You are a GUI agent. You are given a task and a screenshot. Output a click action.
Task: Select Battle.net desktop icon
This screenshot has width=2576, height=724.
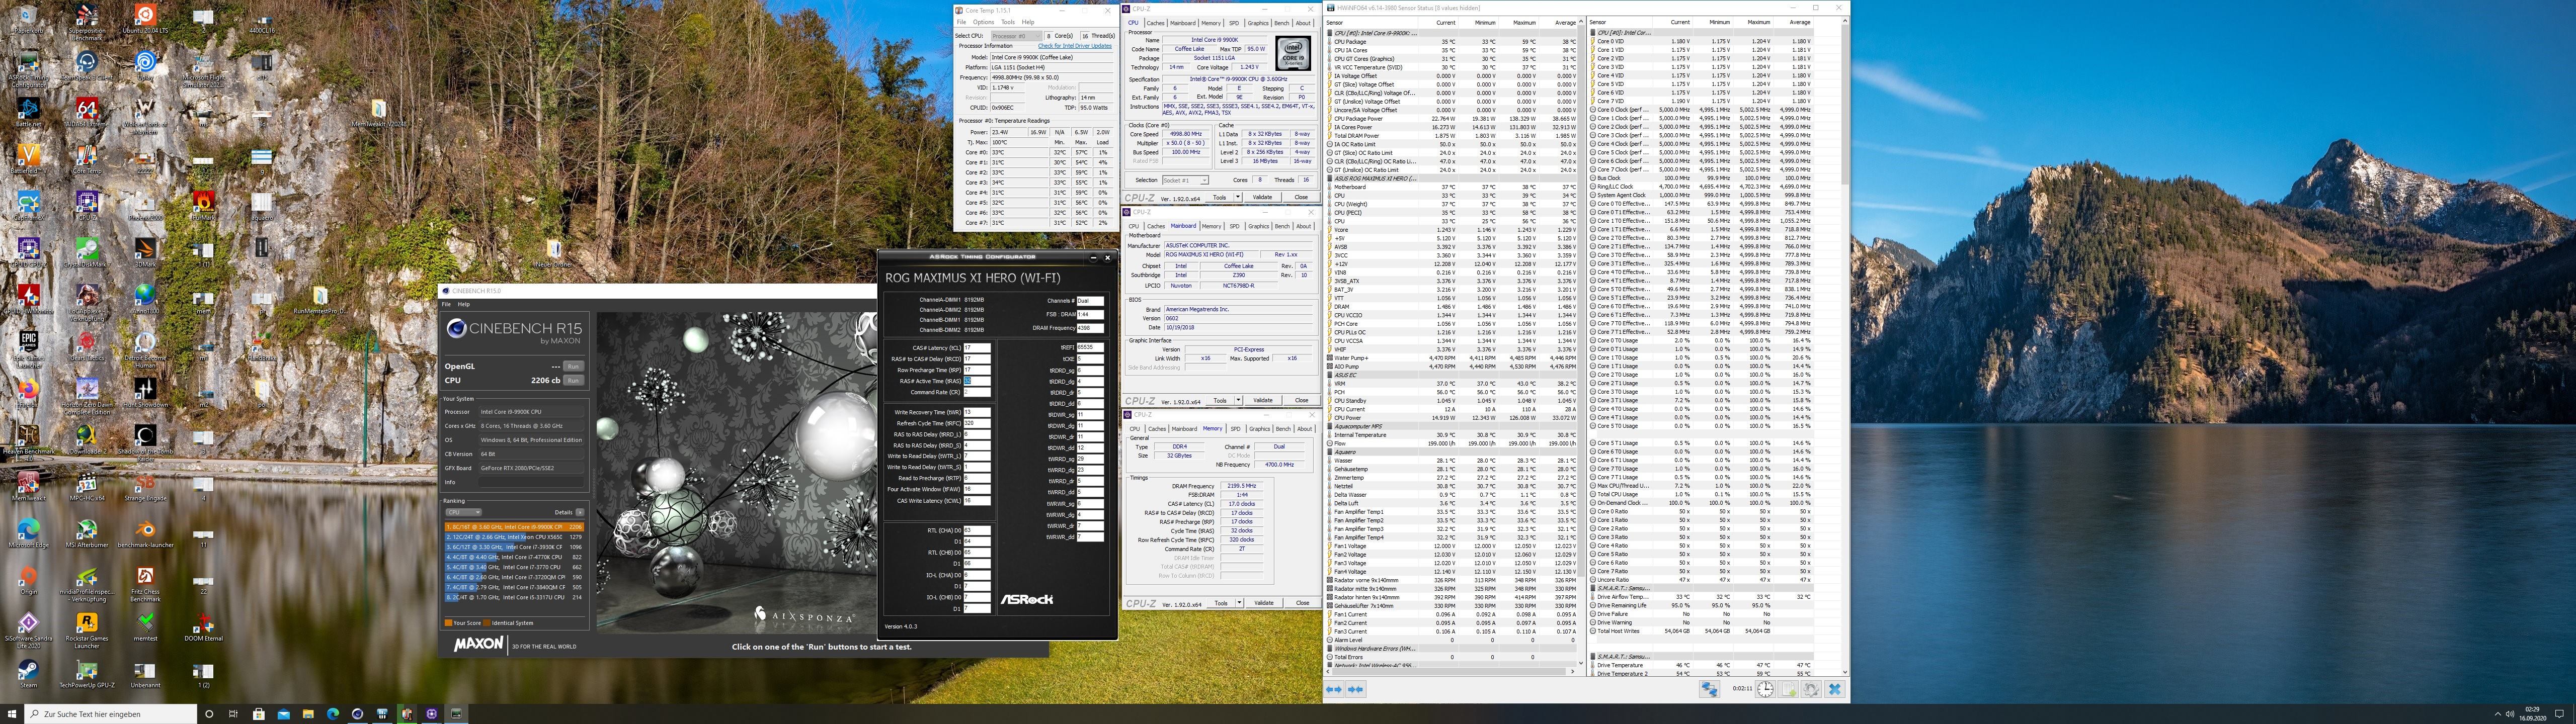[28, 113]
